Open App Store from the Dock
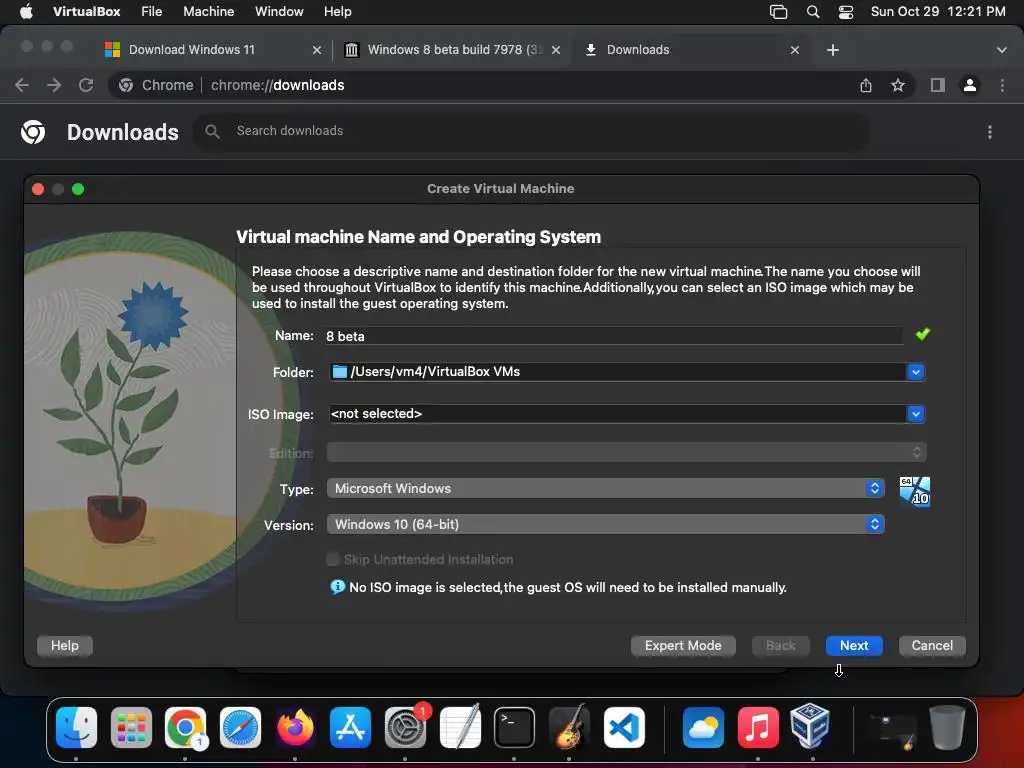The width and height of the screenshot is (1024, 768). pos(350,727)
